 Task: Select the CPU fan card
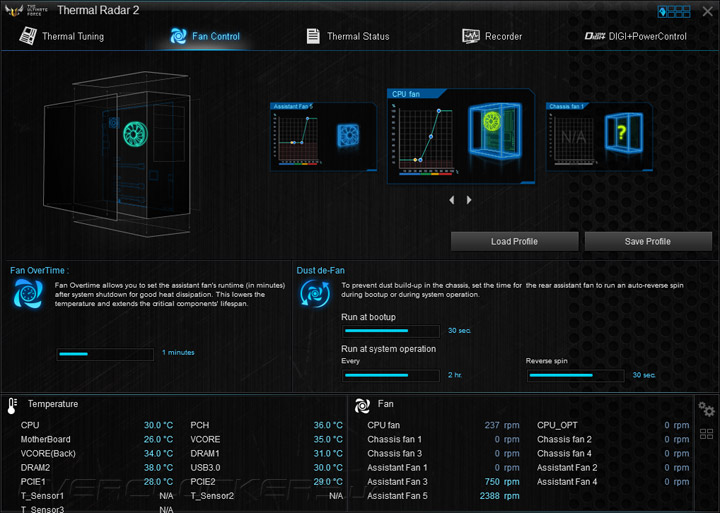pyautogui.click(x=461, y=136)
